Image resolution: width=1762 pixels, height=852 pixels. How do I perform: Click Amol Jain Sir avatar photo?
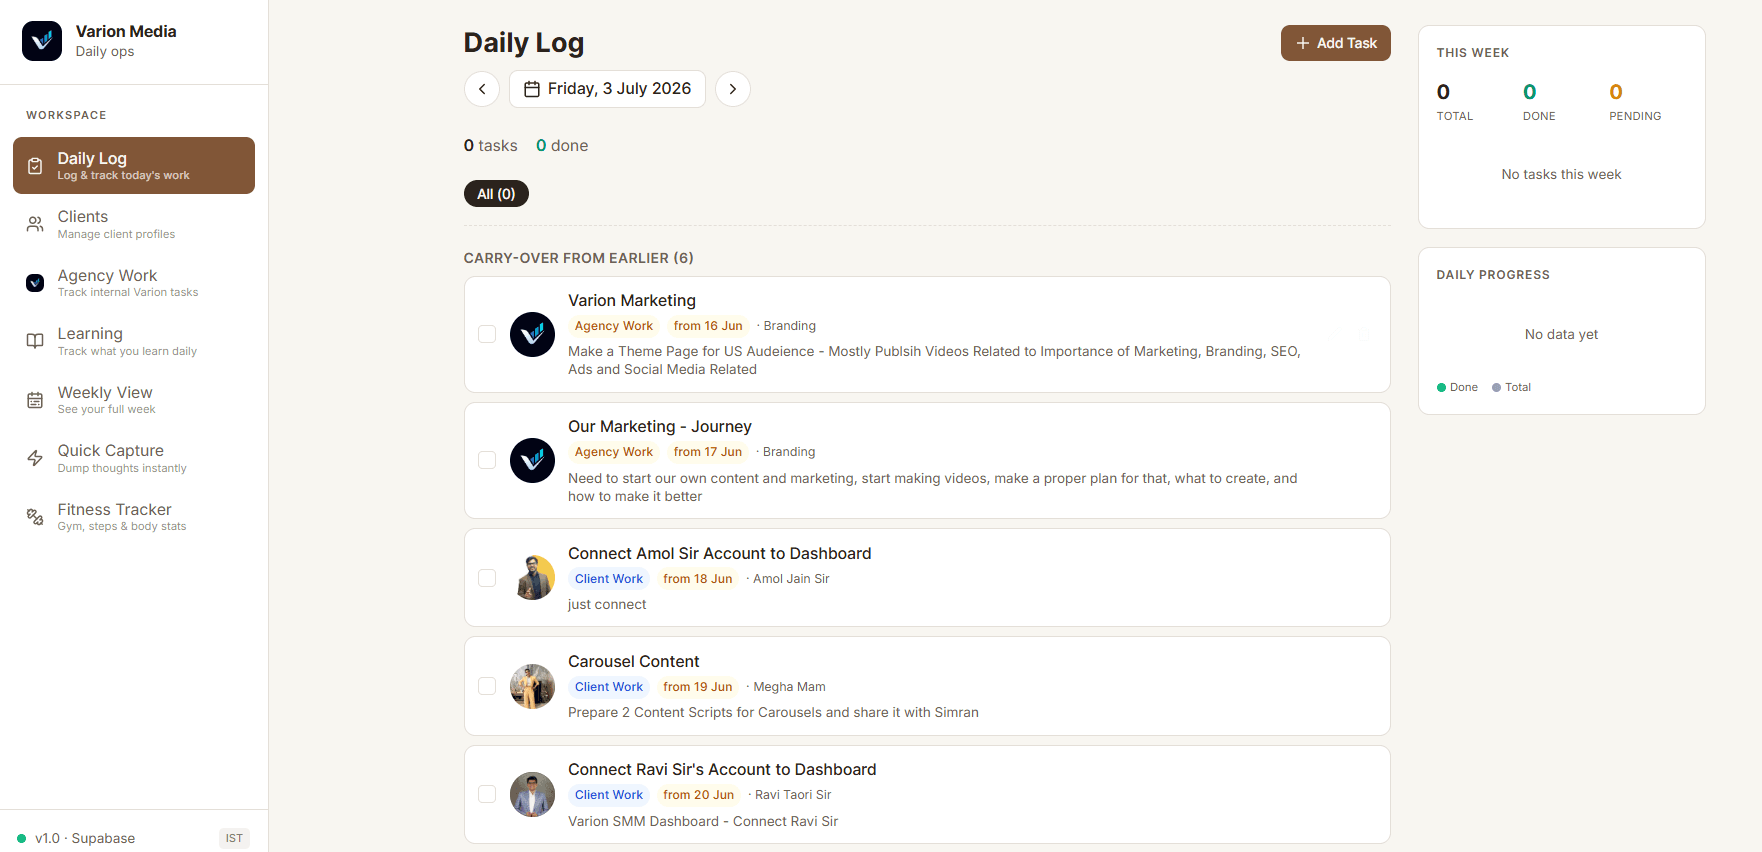(532, 578)
